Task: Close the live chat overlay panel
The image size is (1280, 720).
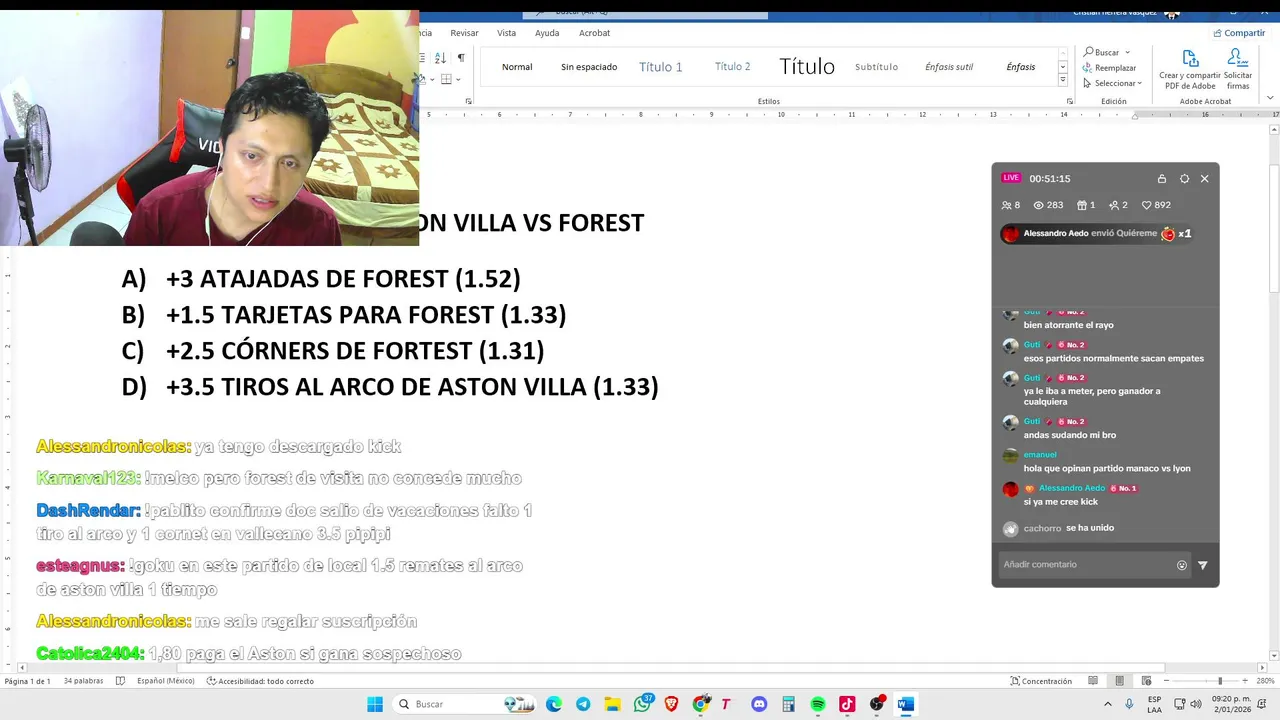Action: (1204, 179)
